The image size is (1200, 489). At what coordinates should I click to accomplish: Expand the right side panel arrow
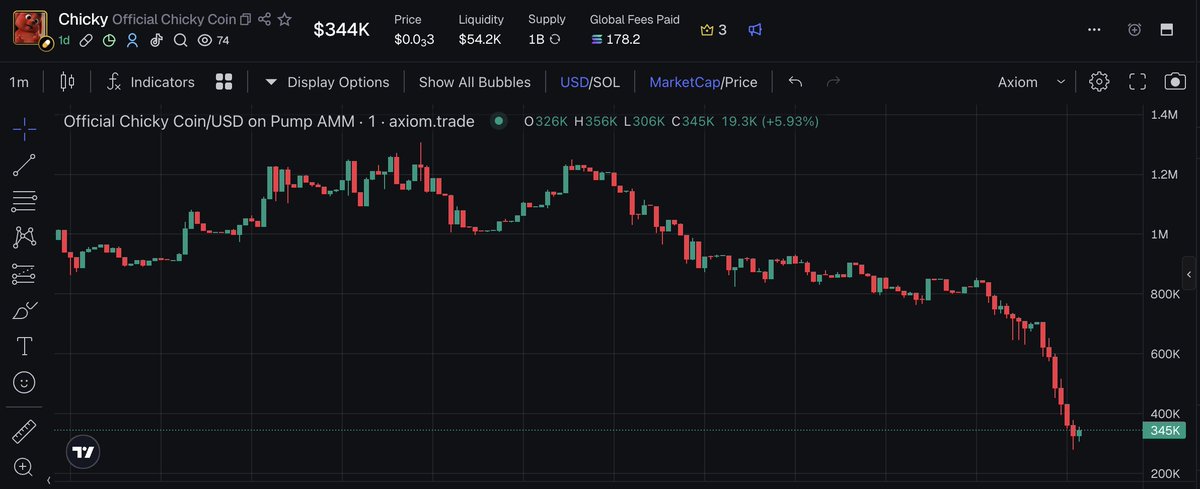point(1189,273)
